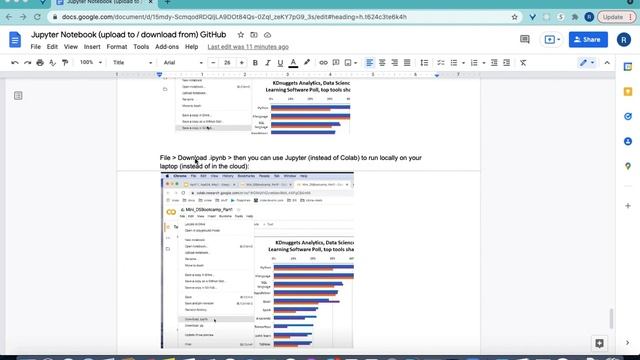Open Maps in side panel
Screen dimensions: 640x360
[x=628, y=166]
